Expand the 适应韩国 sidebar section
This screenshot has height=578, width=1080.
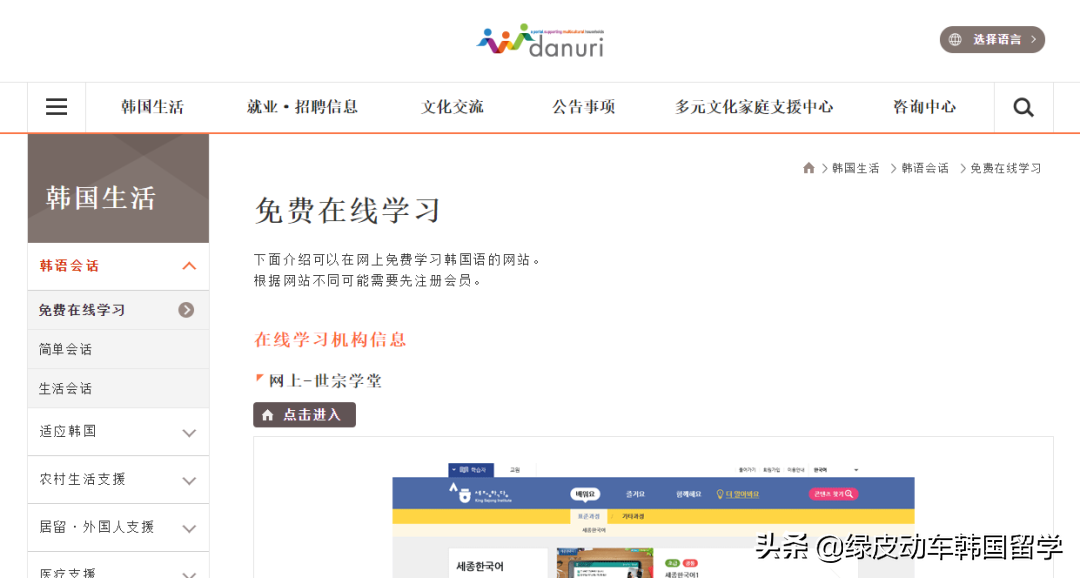(189, 432)
